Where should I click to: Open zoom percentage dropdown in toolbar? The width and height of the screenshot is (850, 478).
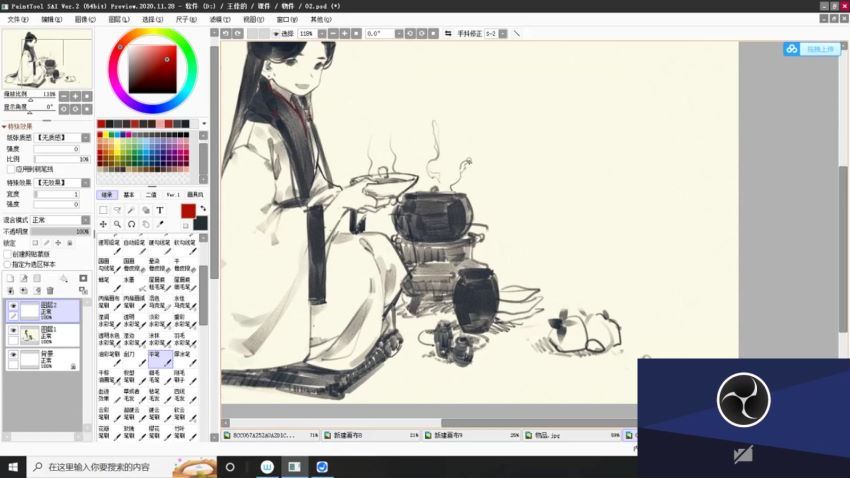pyautogui.click(x=322, y=34)
